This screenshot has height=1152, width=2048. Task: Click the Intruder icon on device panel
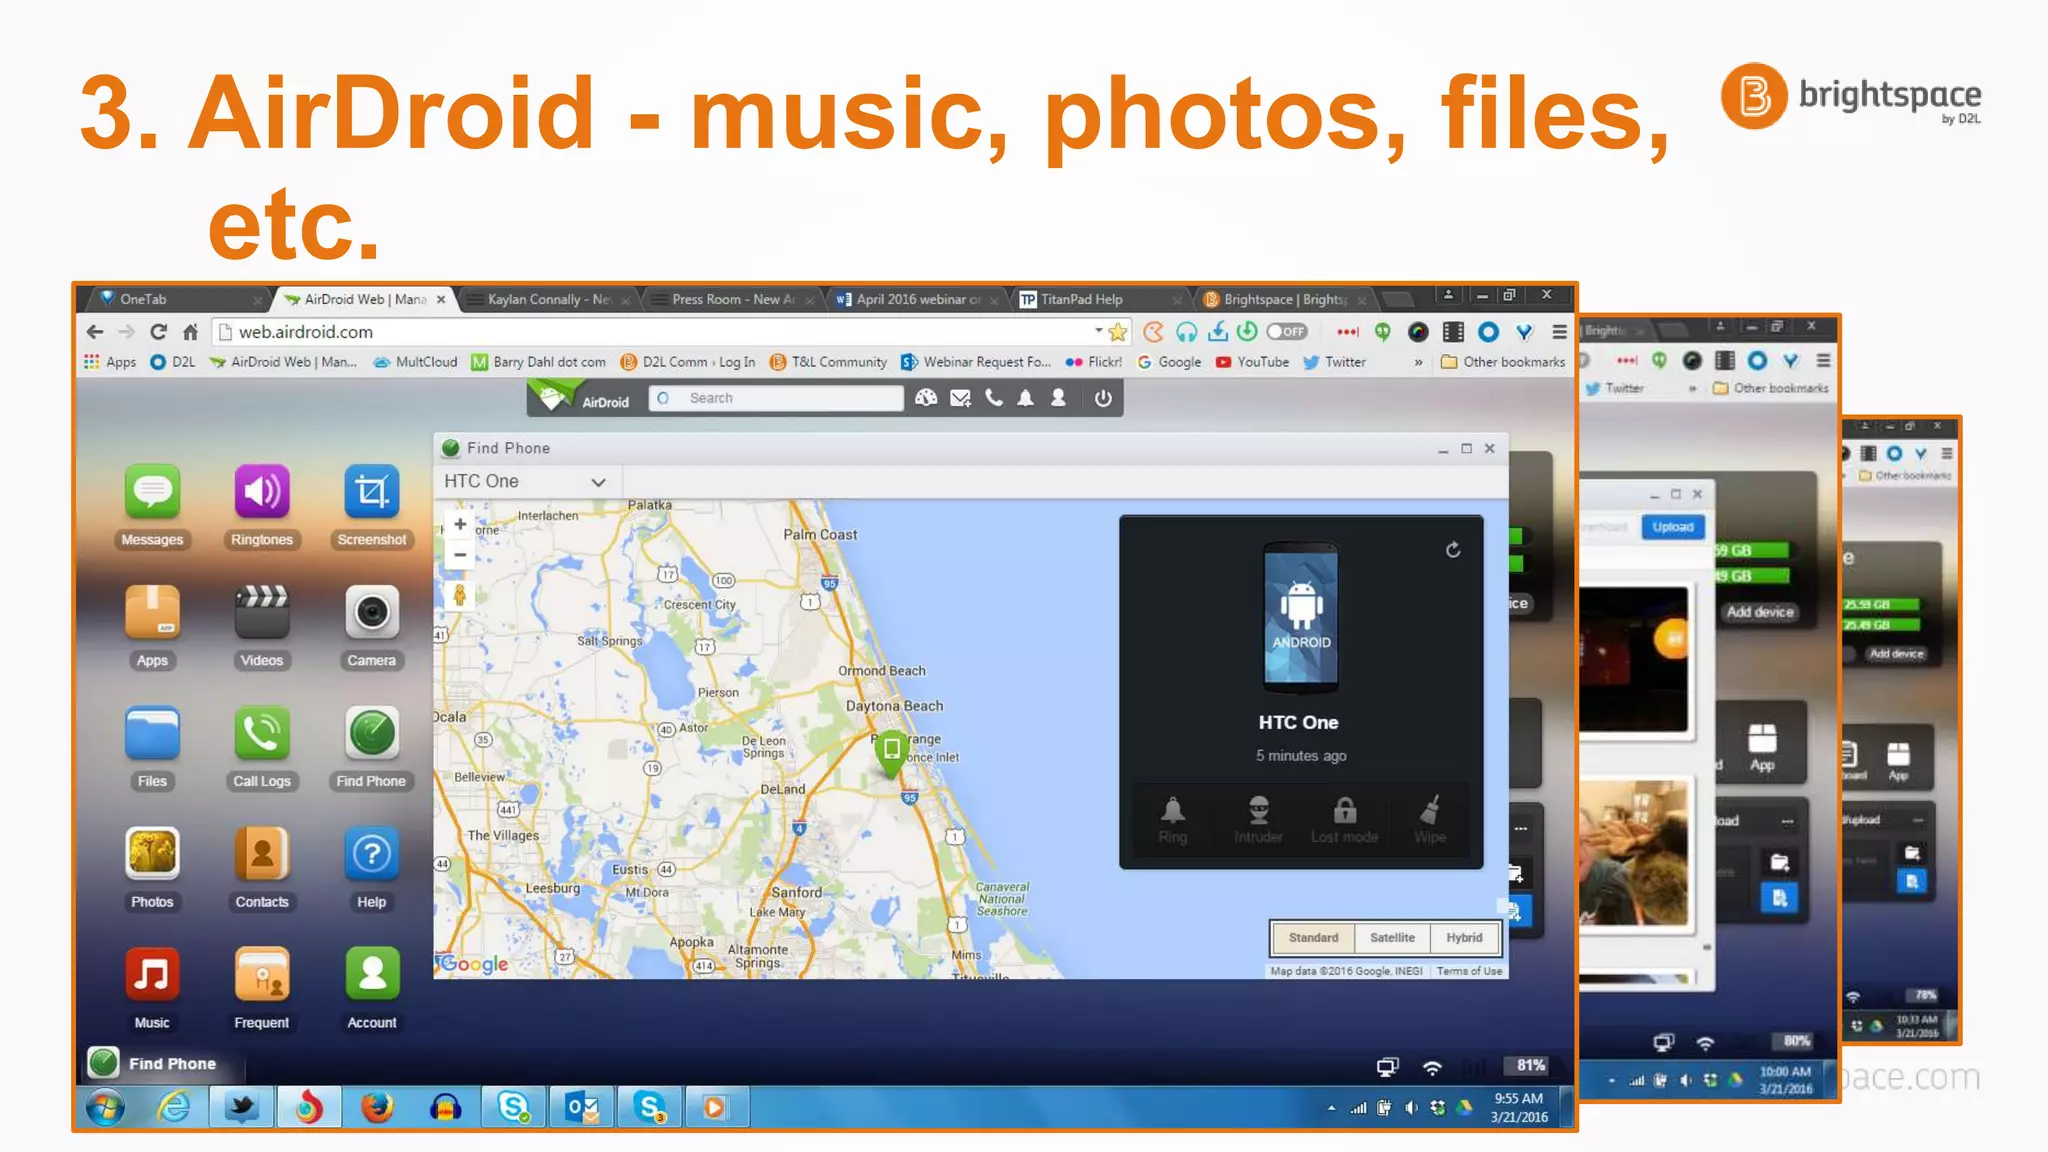point(1259,811)
